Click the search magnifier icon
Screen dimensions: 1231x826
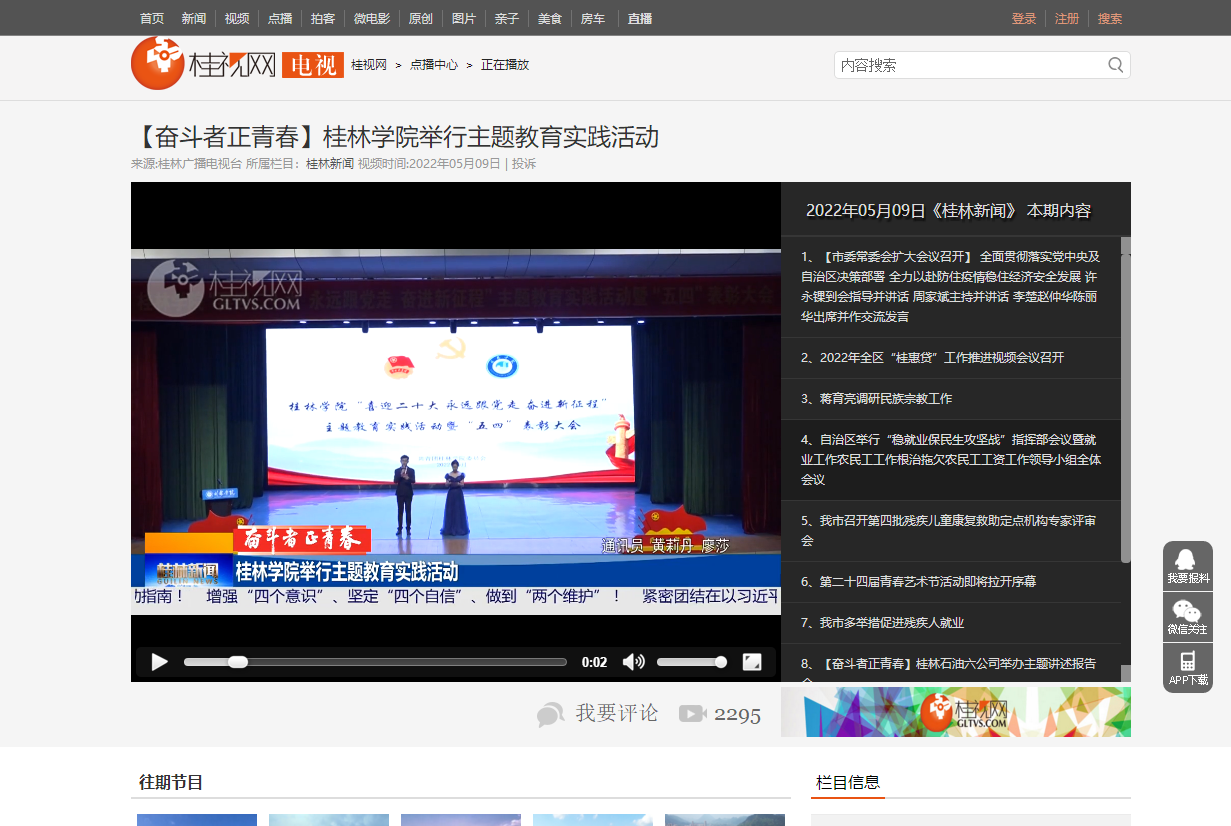tap(1115, 65)
